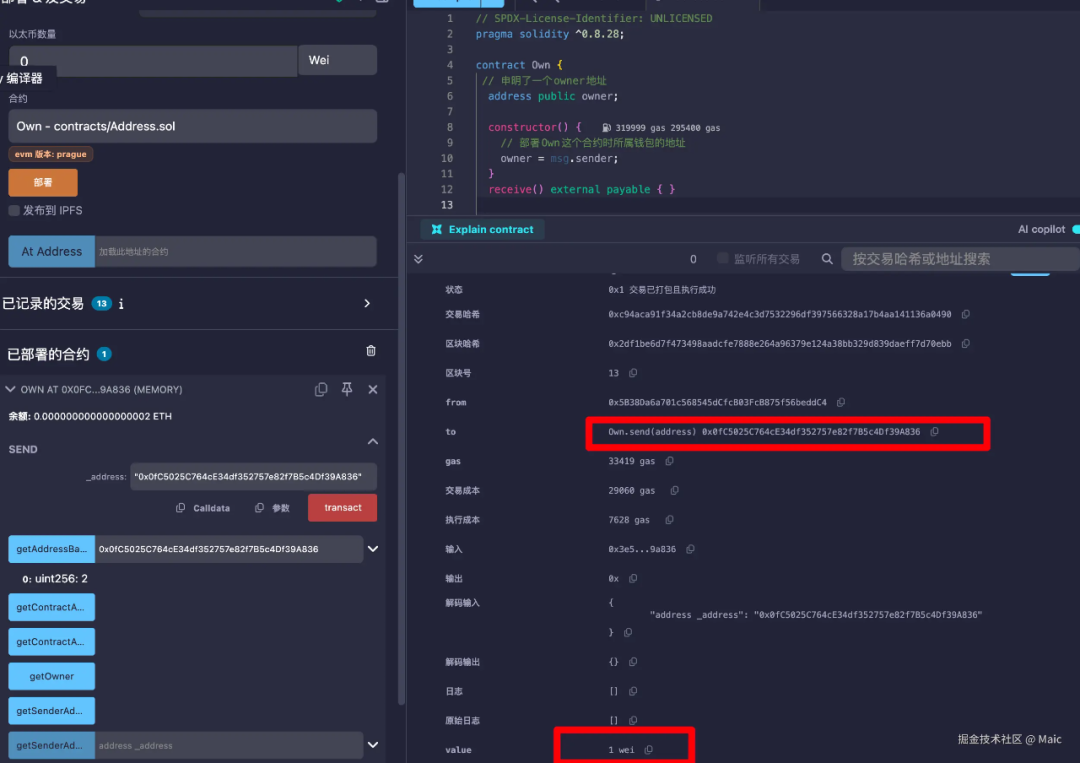Viewport: 1080px width, 763px height.
Task: Focus the ether amount input field
Action: 153,61
